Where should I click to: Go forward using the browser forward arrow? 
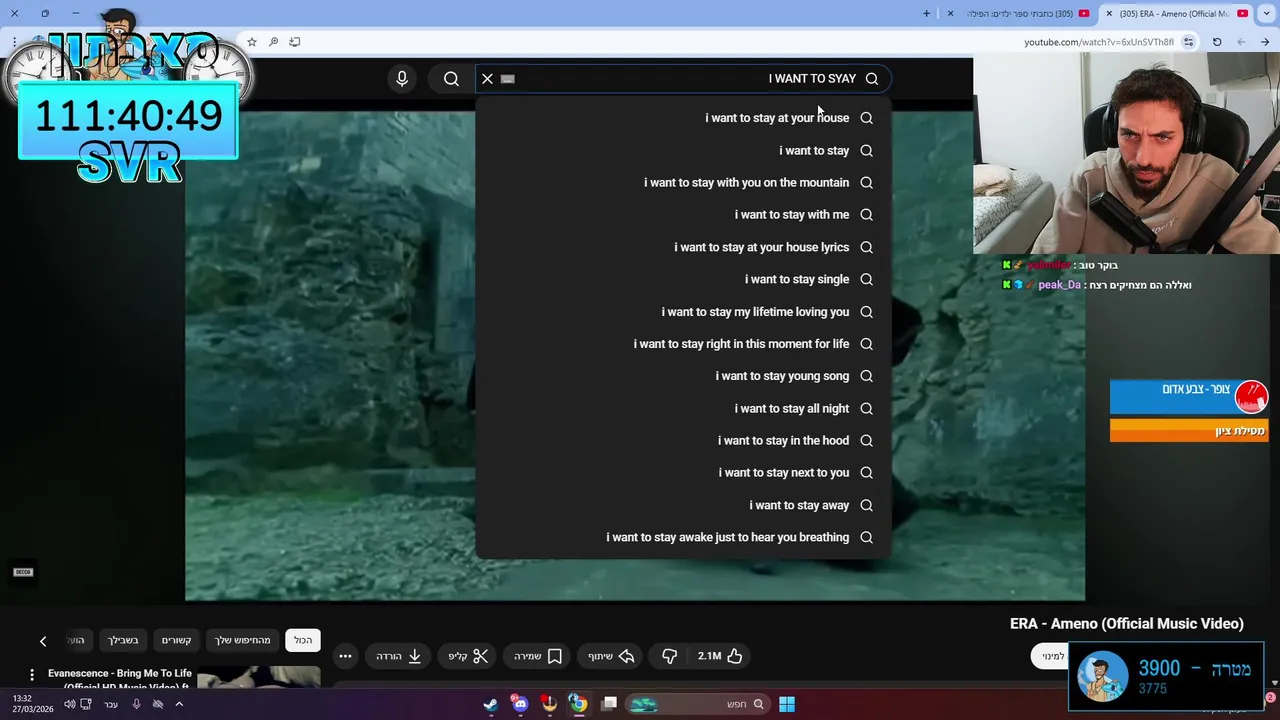pyautogui.click(x=1241, y=42)
